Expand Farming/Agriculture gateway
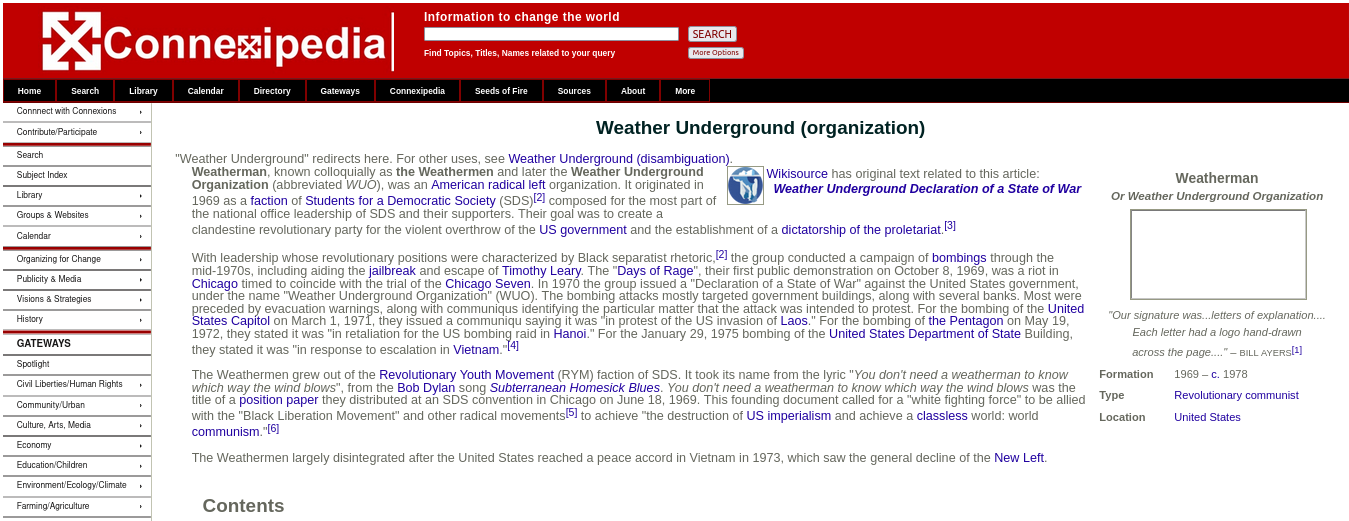This screenshot has height=521, width=1349. 77,506
